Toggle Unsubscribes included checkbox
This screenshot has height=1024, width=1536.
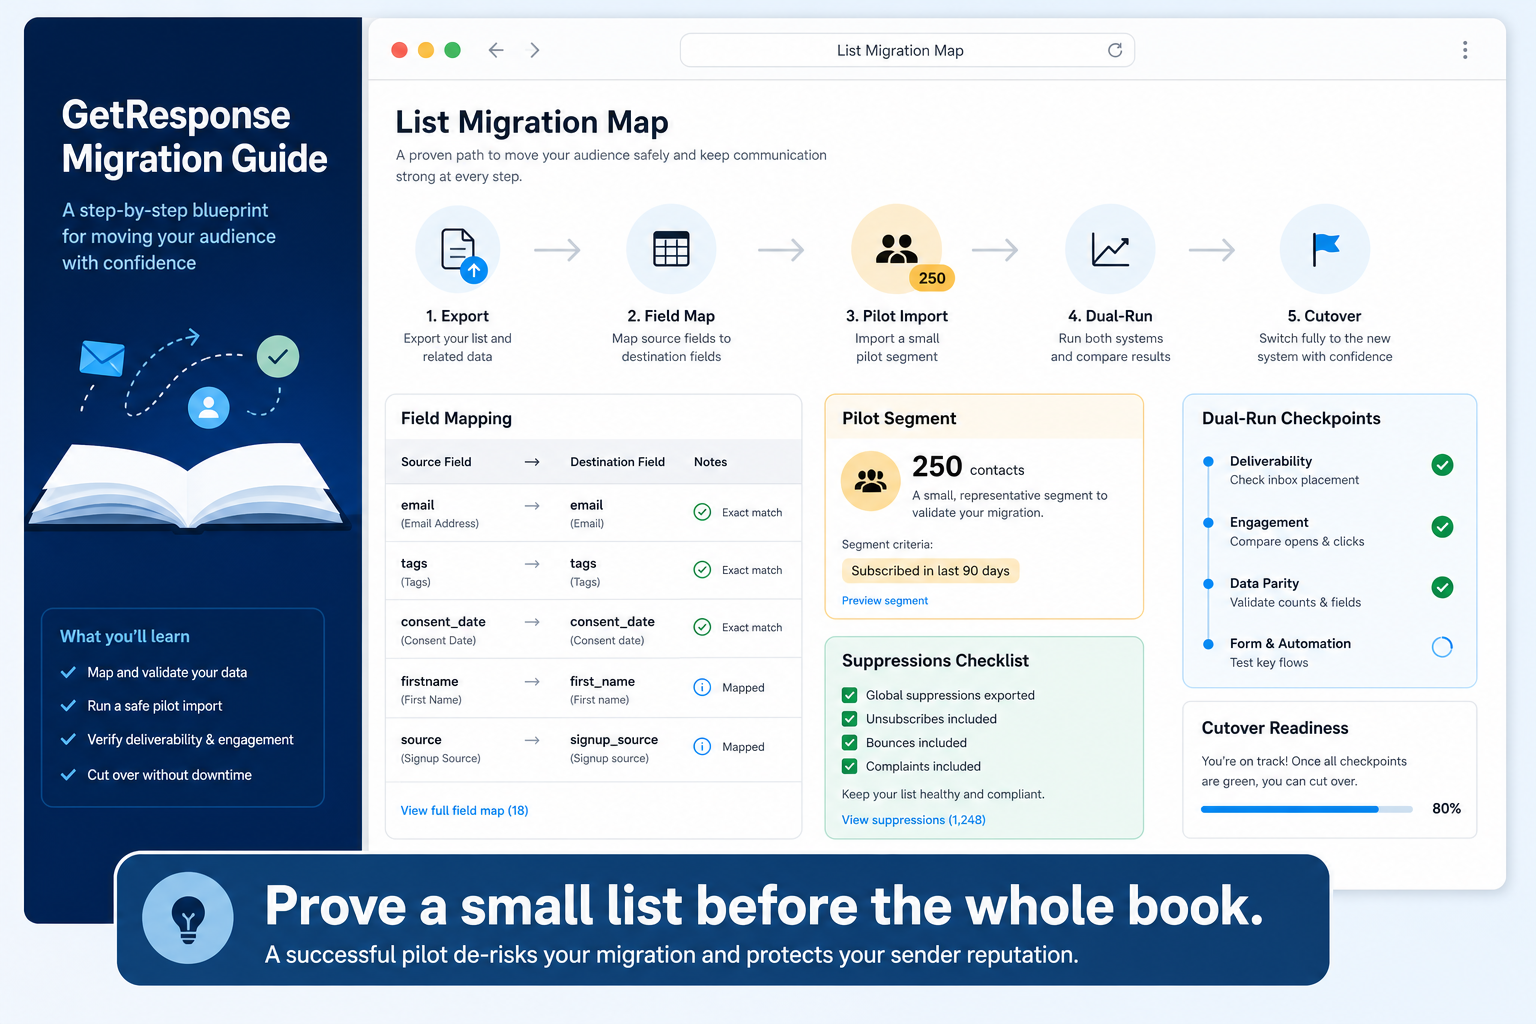850,719
